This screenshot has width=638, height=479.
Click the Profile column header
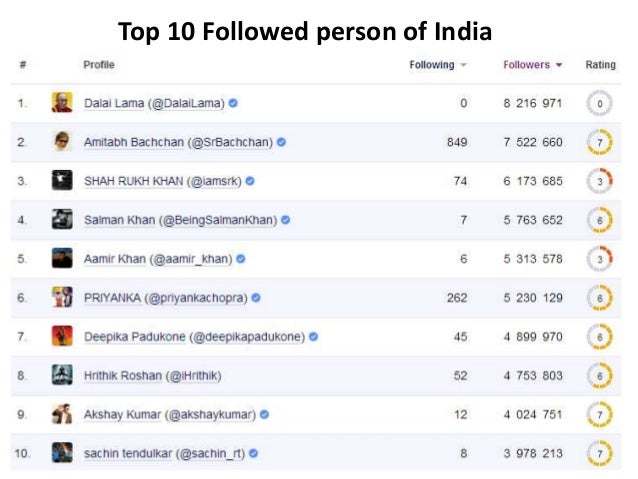[99, 65]
